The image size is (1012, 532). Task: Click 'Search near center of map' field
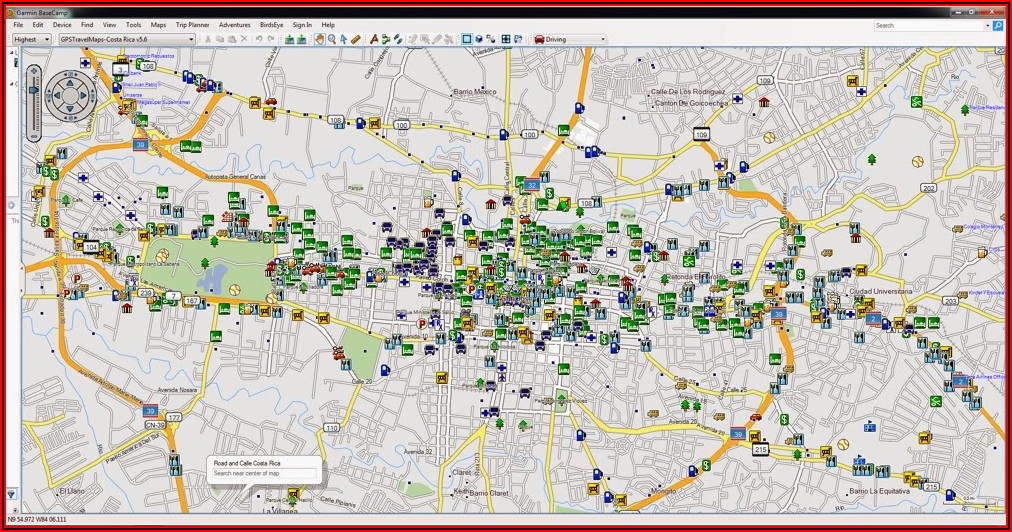point(264,473)
